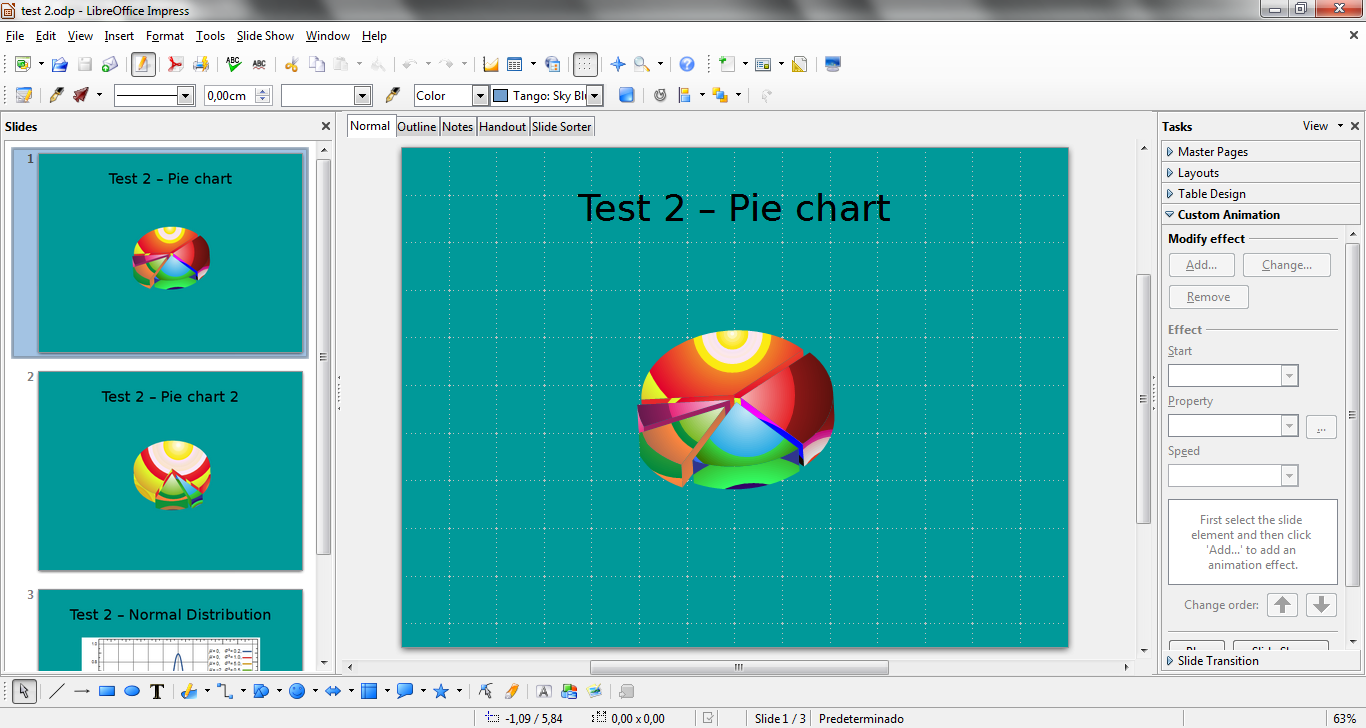Activate the Text tool
Screen dimensions: 1366x728
point(157,691)
